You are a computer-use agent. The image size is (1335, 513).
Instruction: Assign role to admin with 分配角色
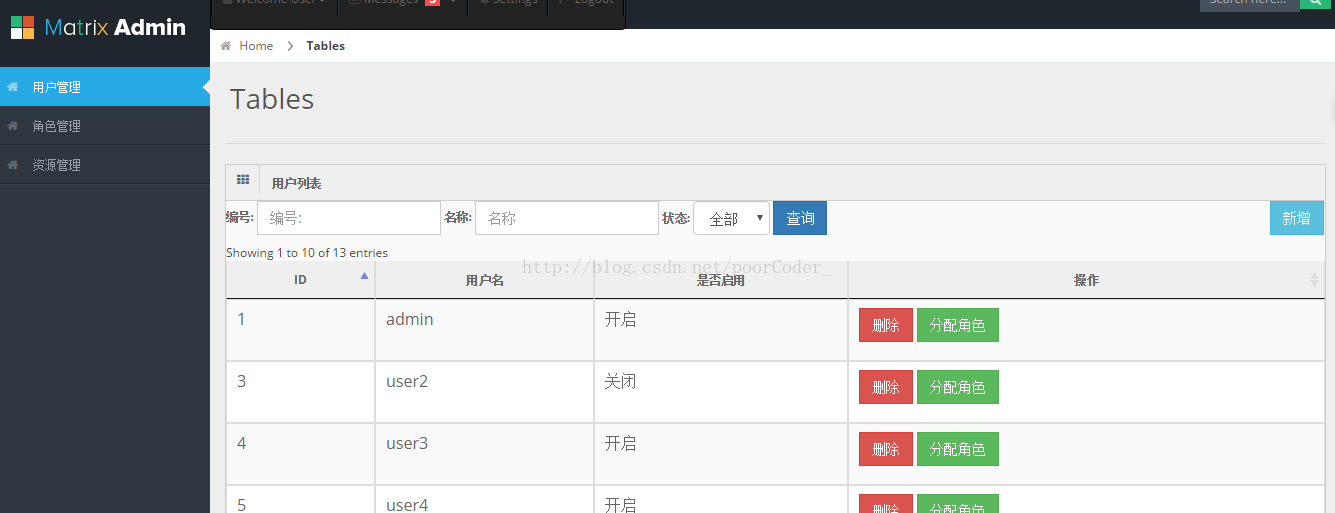(958, 325)
